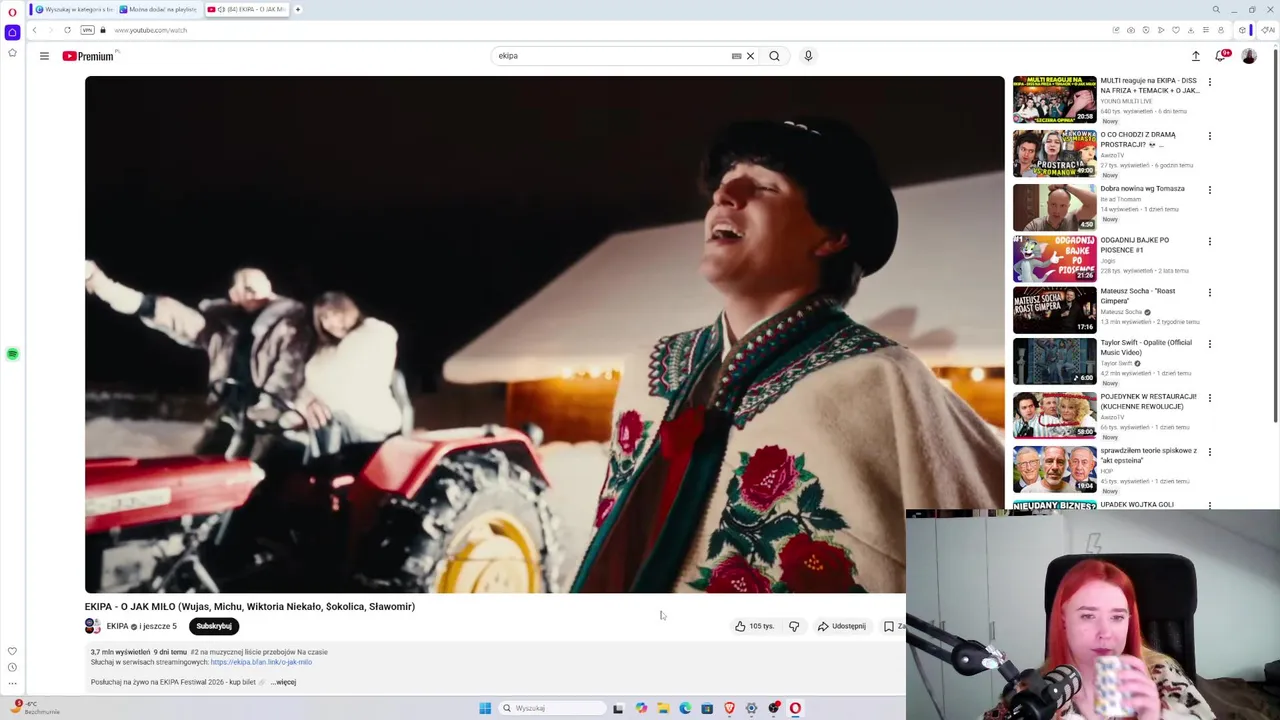The height and width of the screenshot is (720, 1280).
Task: Open the sidebar bookmarks star-shaped icon
Action: (12, 53)
